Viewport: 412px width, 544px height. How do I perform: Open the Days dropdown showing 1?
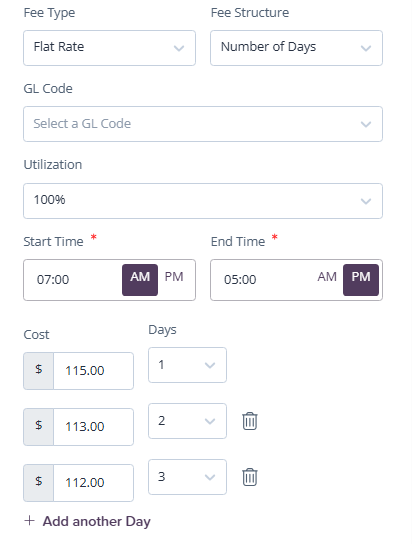click(x=187, y=365)
